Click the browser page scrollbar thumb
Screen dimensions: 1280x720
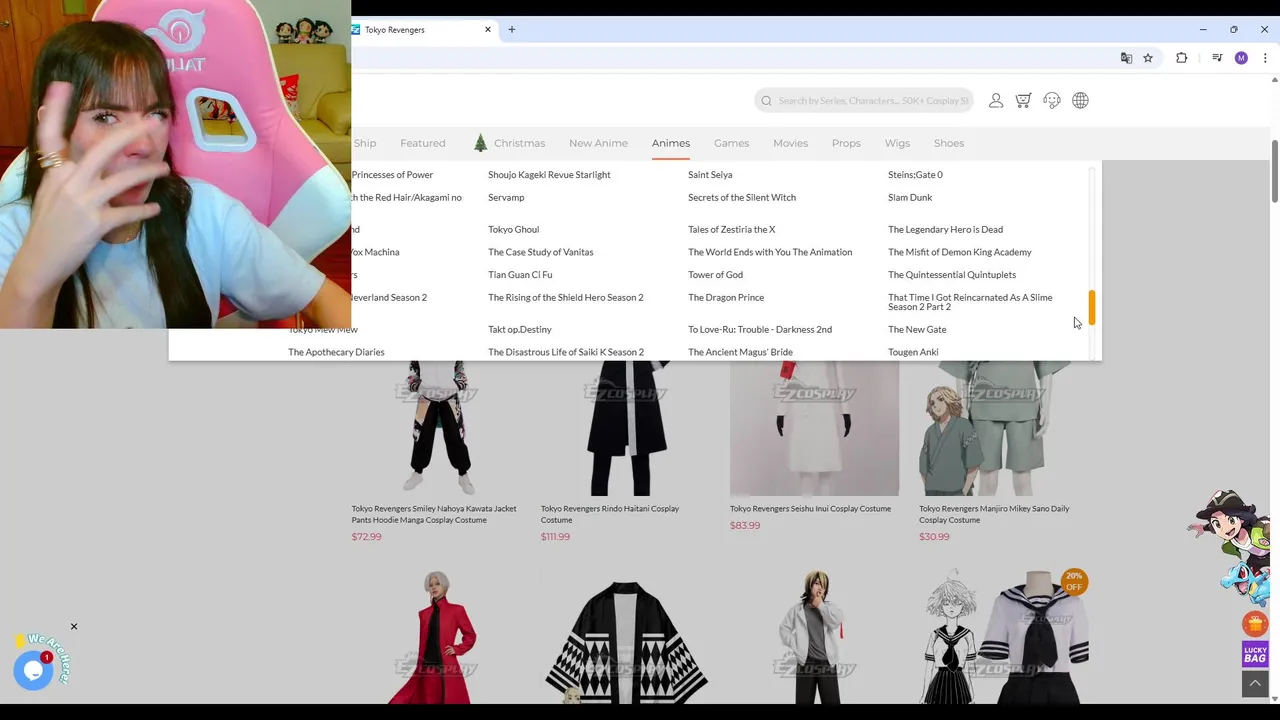coord(1274,171)
